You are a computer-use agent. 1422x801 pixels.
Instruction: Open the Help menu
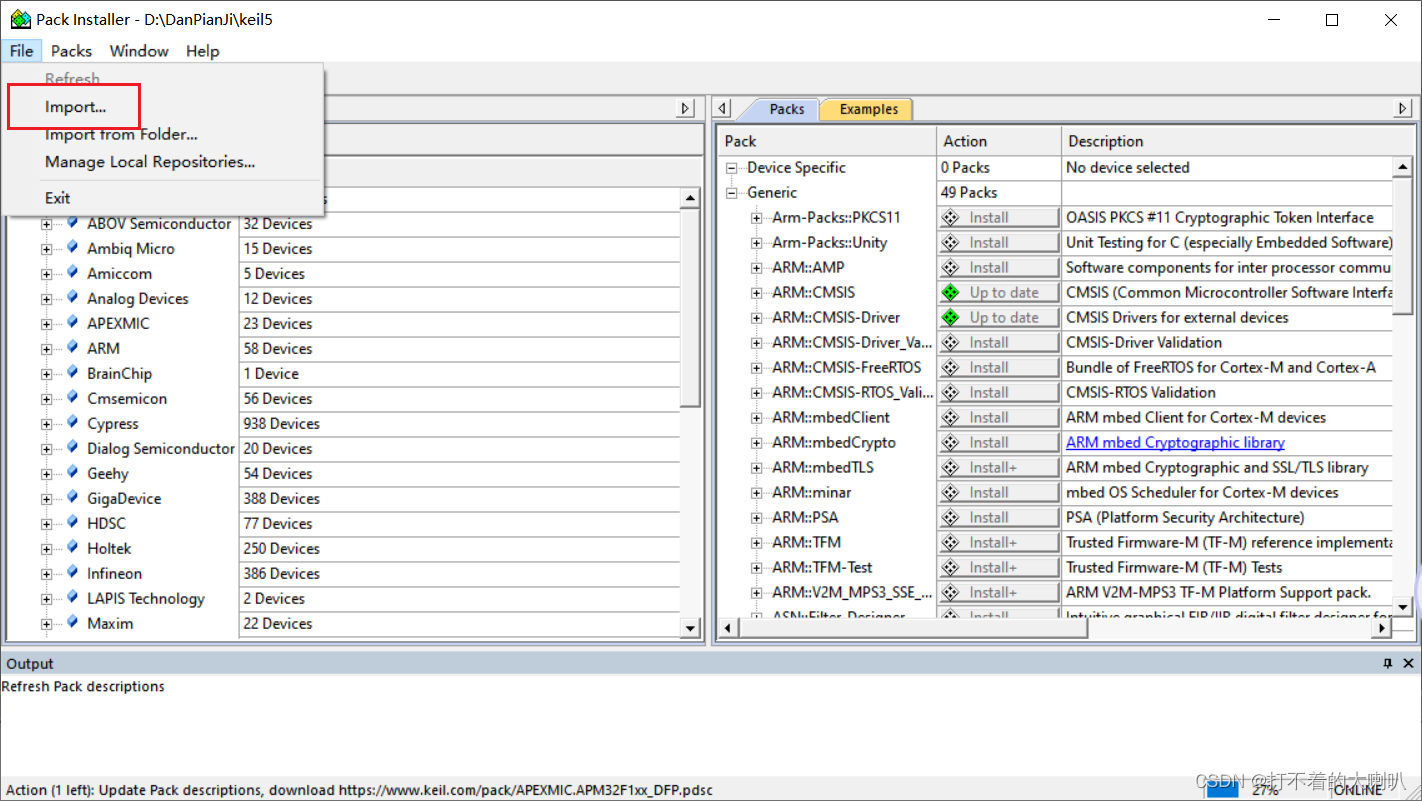pos(202,51)
